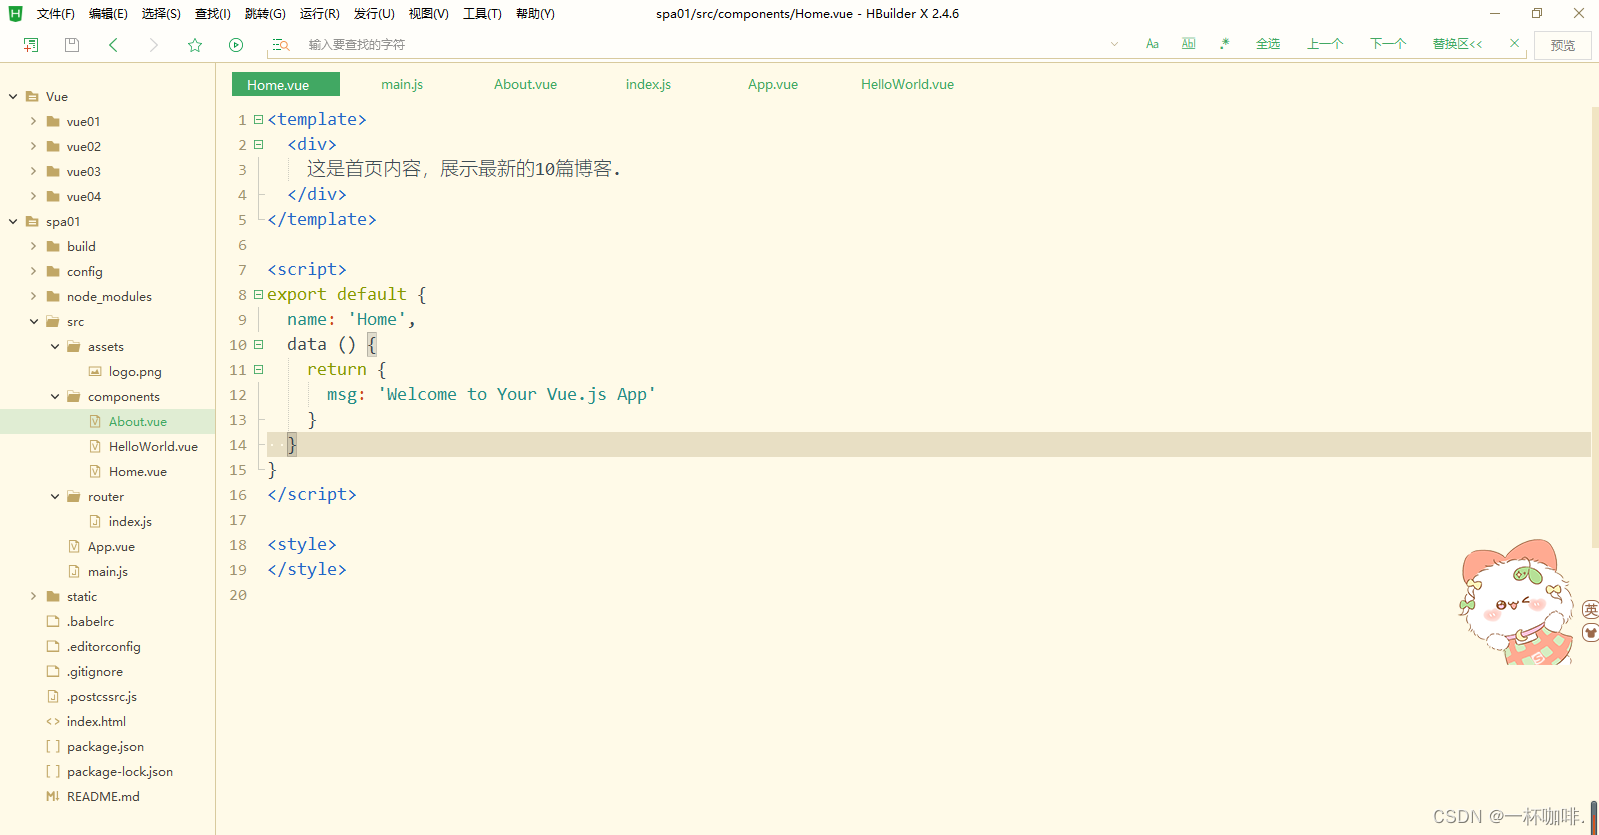Click the search list icon beside the find box
The image size is (1599, 835).
281,45
